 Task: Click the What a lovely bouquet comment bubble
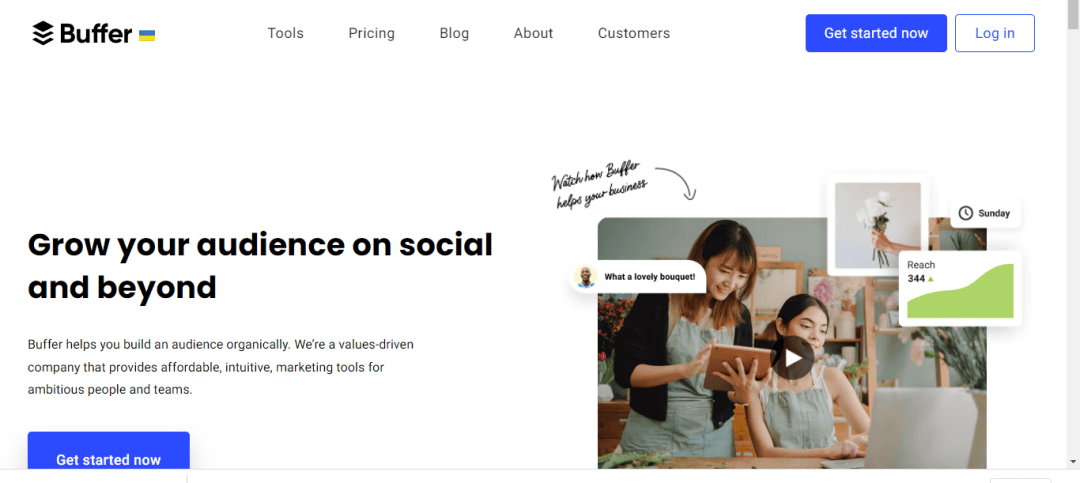(638, 277)
